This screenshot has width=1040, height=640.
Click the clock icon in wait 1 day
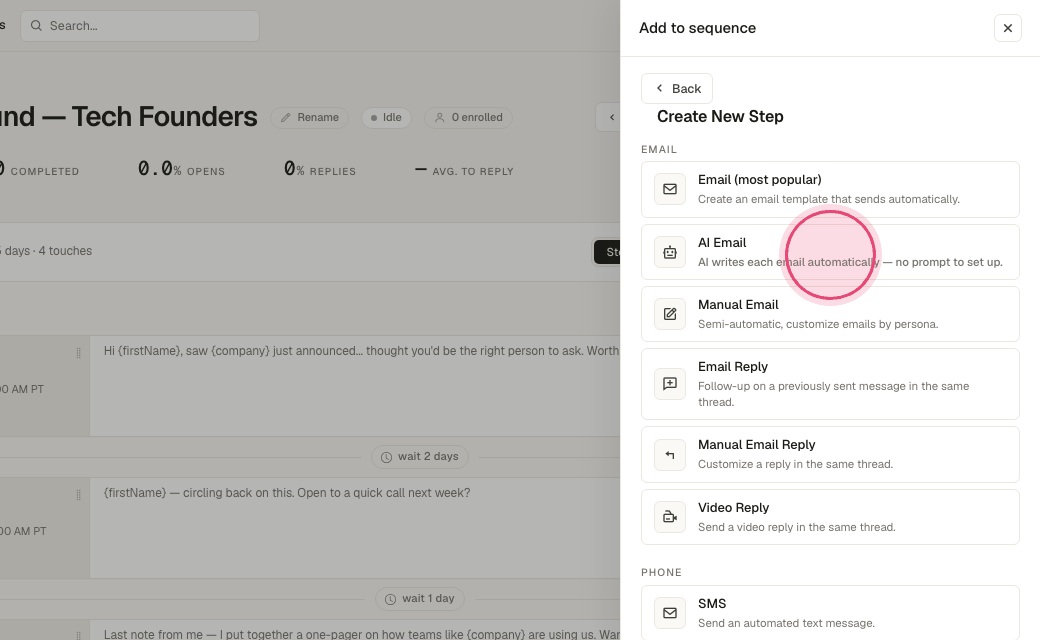pyautogui.click(x=390, y=599)
